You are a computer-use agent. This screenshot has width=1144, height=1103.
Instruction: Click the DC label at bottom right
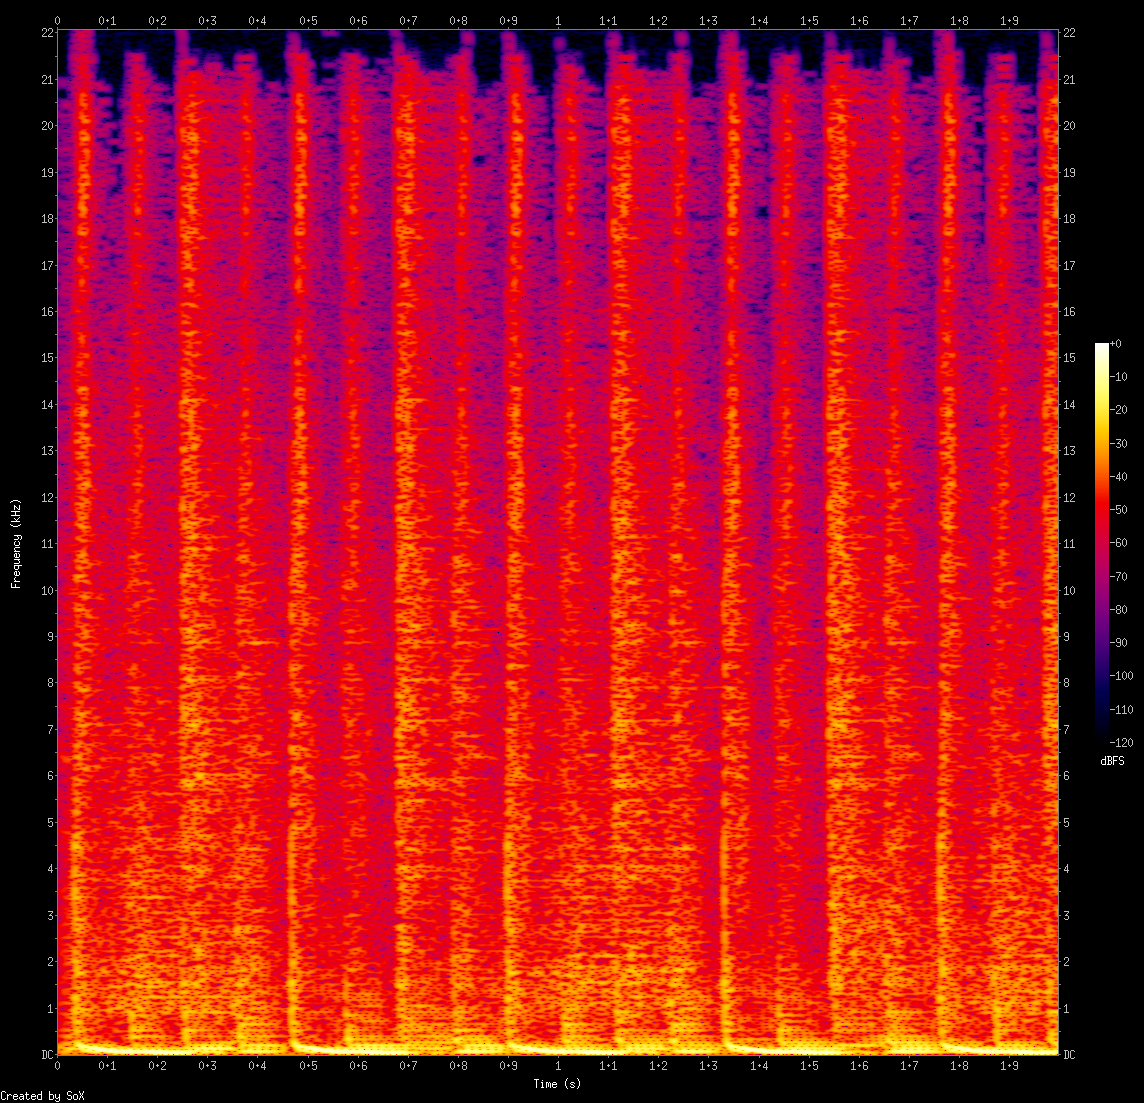[x=1069, y=1055]
